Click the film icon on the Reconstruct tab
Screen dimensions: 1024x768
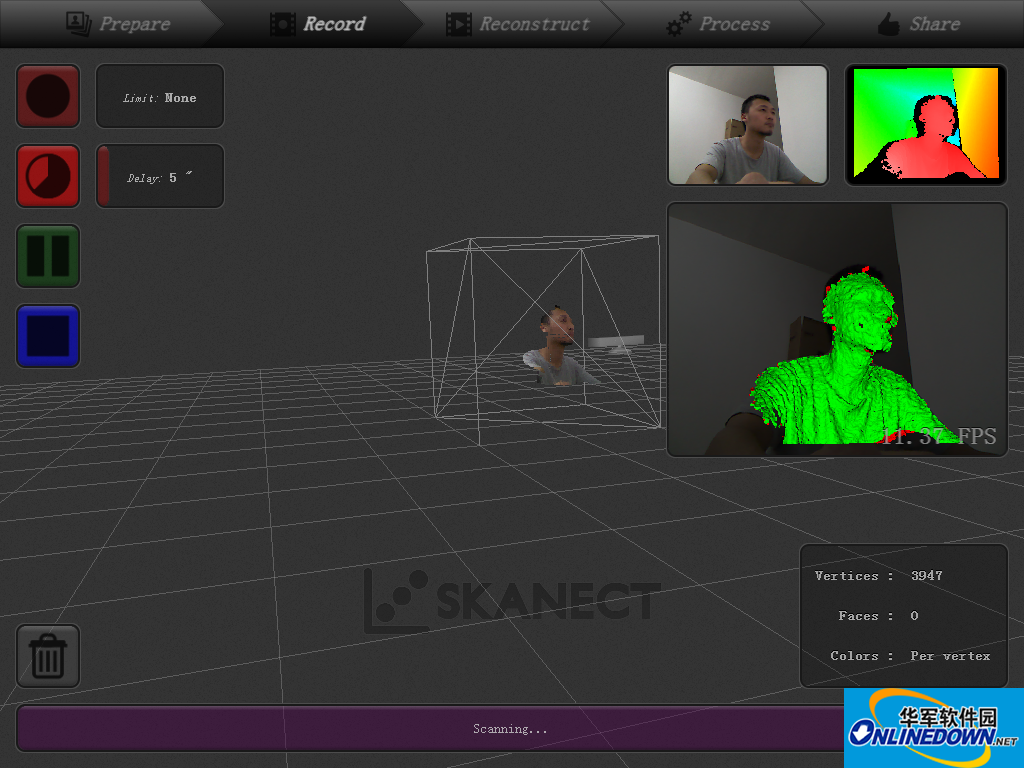tap(458, 24)
